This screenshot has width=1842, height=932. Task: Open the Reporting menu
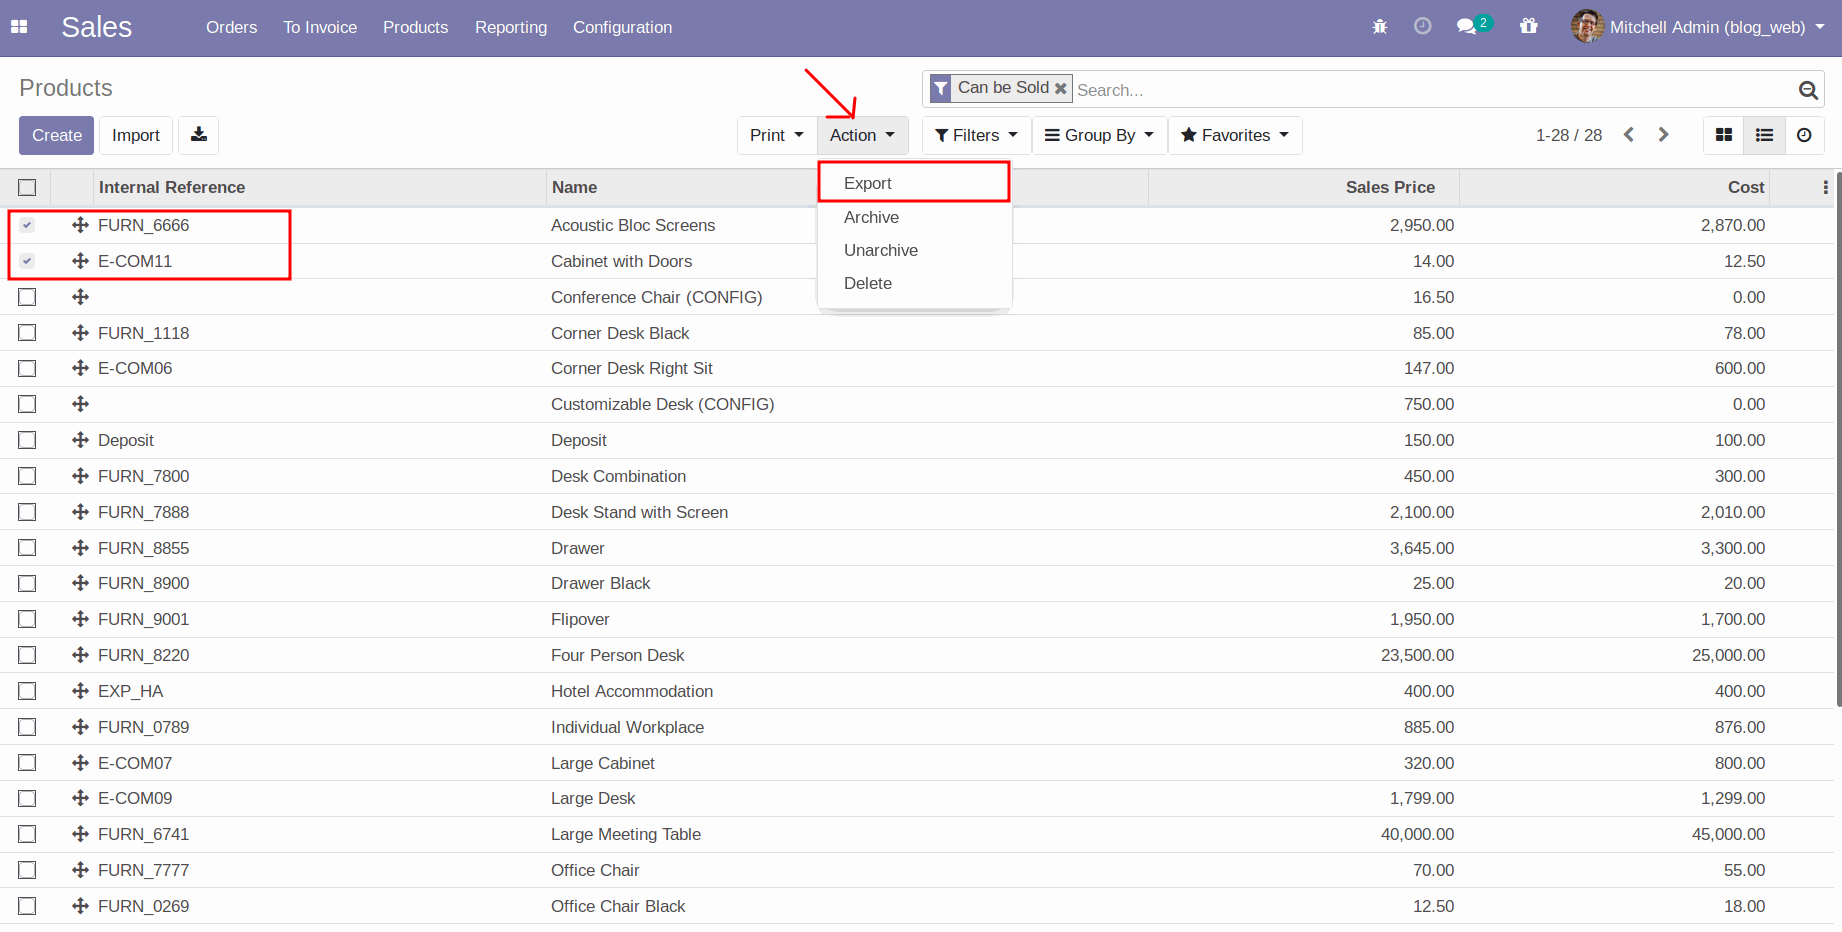[511, 27]
